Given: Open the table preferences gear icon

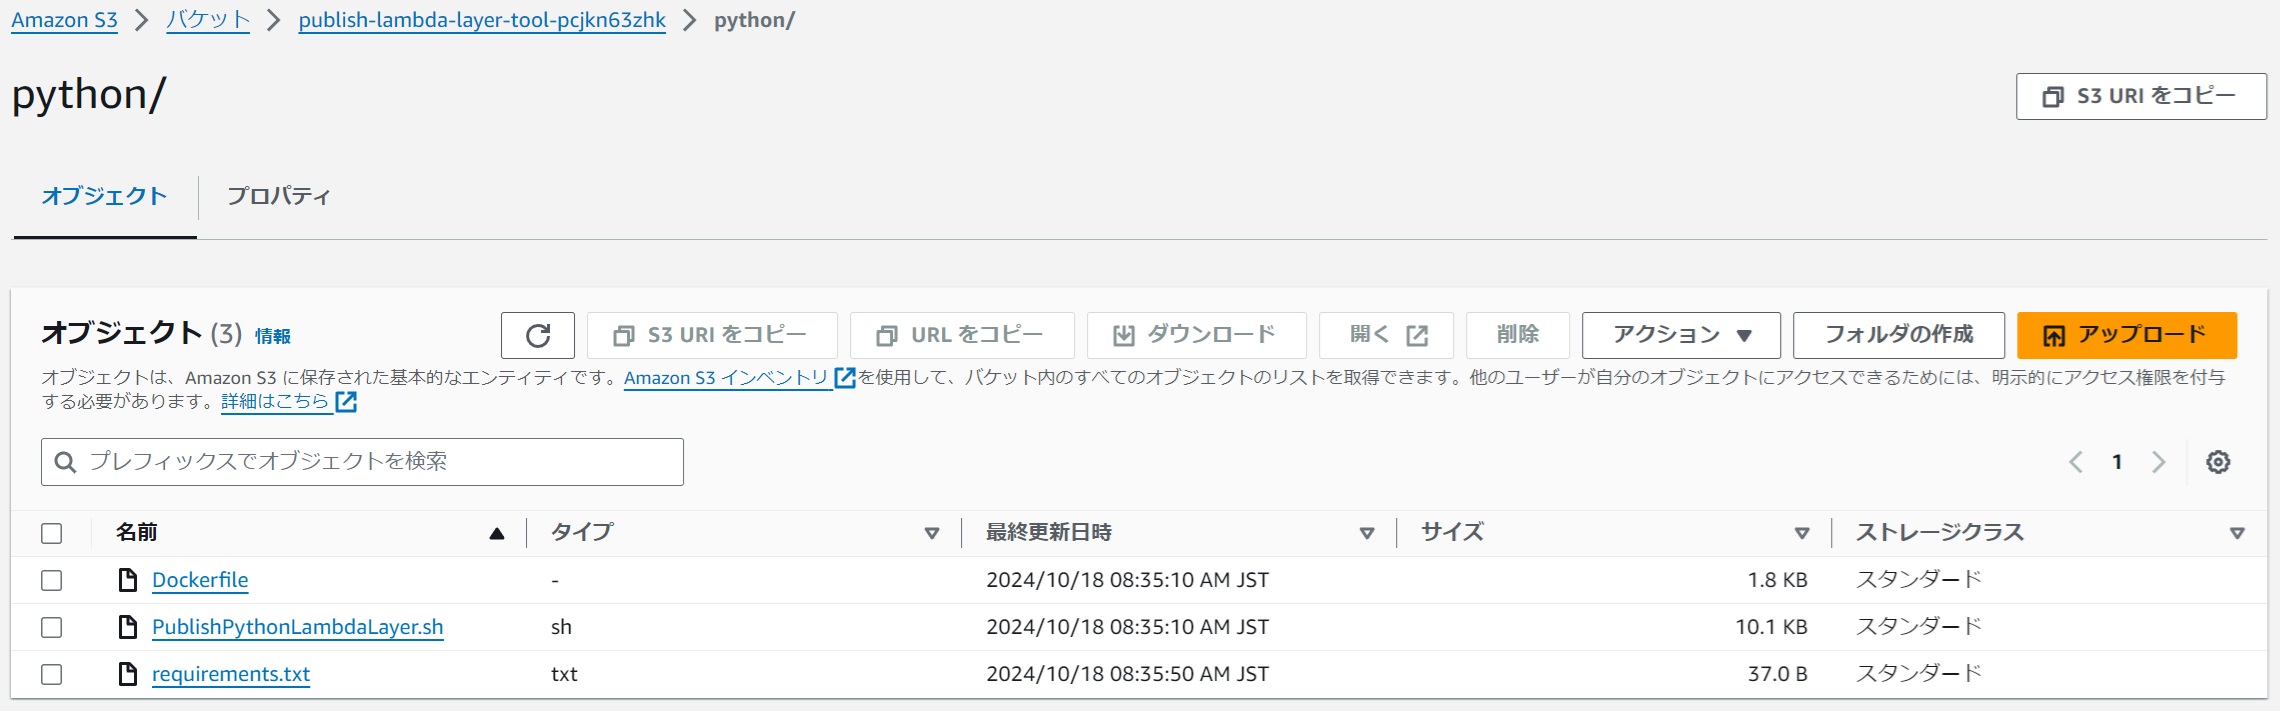Looking at the screenshot, I should point(2218,462).
